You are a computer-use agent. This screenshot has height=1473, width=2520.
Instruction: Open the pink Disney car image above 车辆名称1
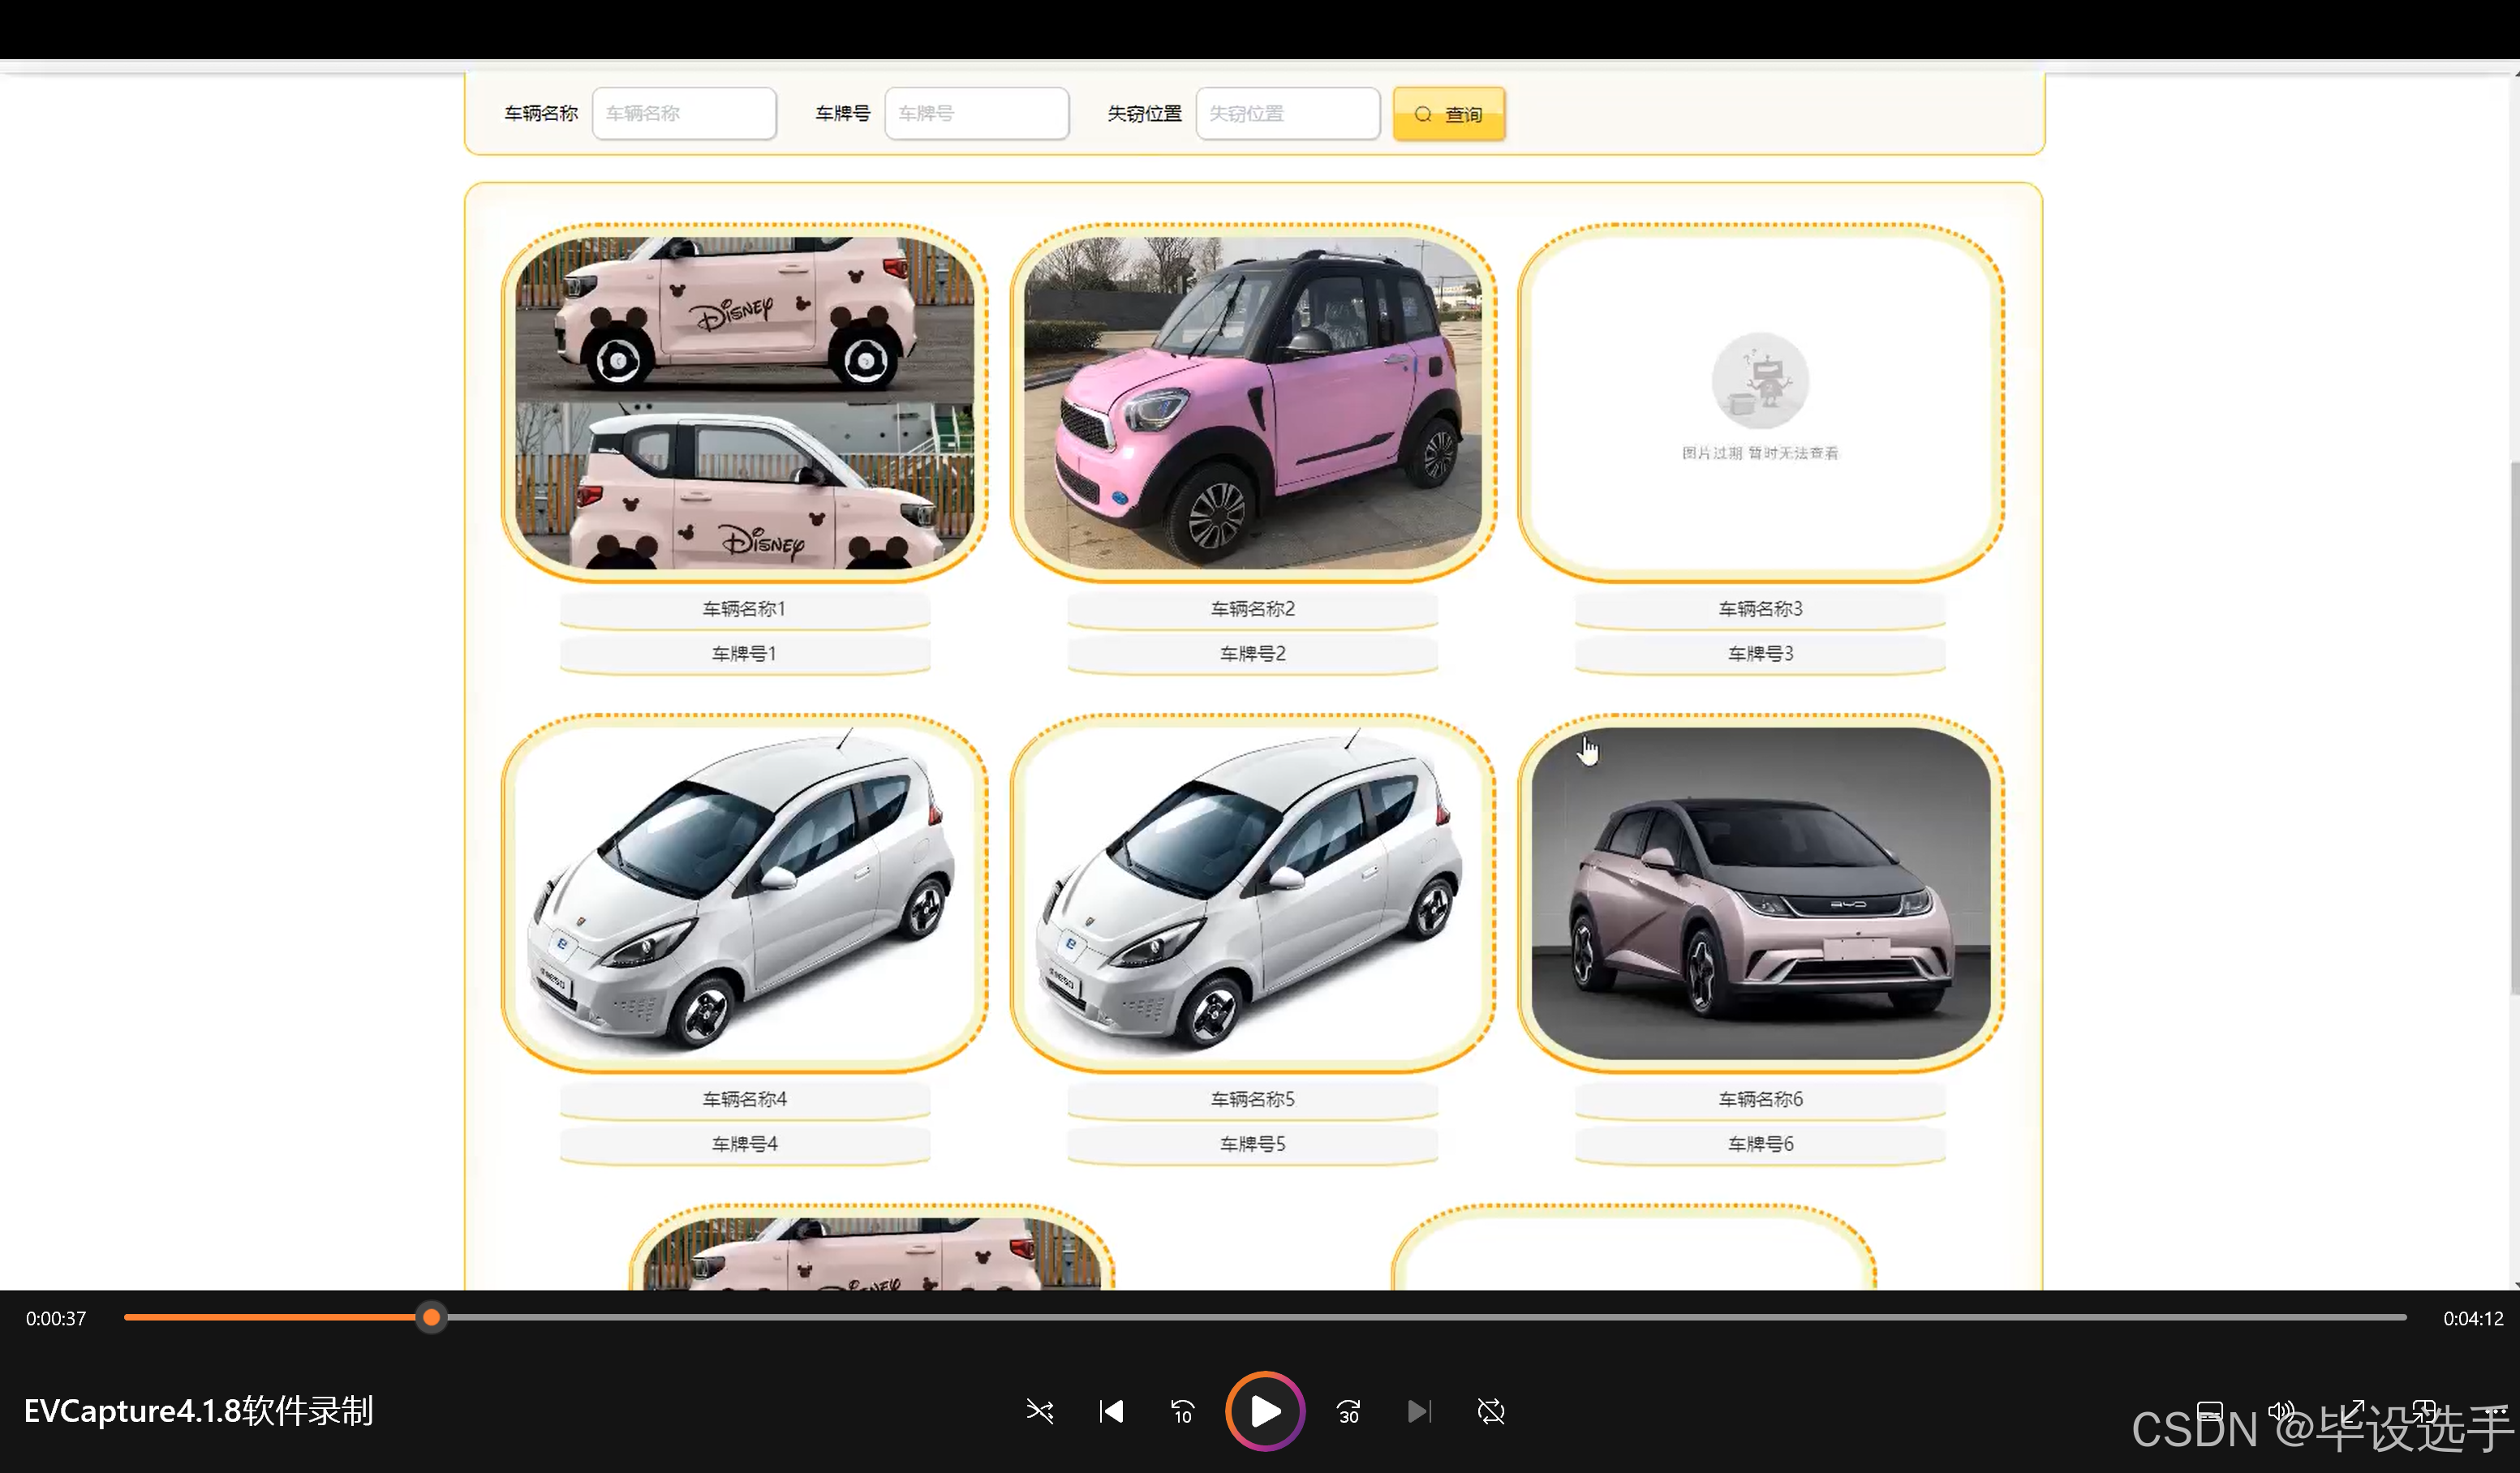click(745, 402)
